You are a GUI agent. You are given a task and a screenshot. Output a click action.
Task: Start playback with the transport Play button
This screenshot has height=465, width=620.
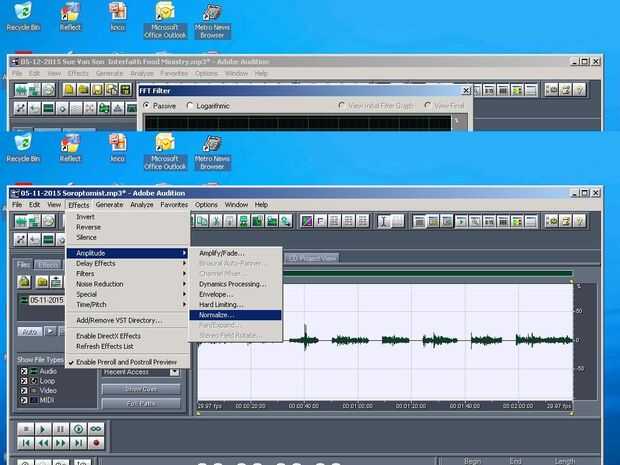click(43, 429)
